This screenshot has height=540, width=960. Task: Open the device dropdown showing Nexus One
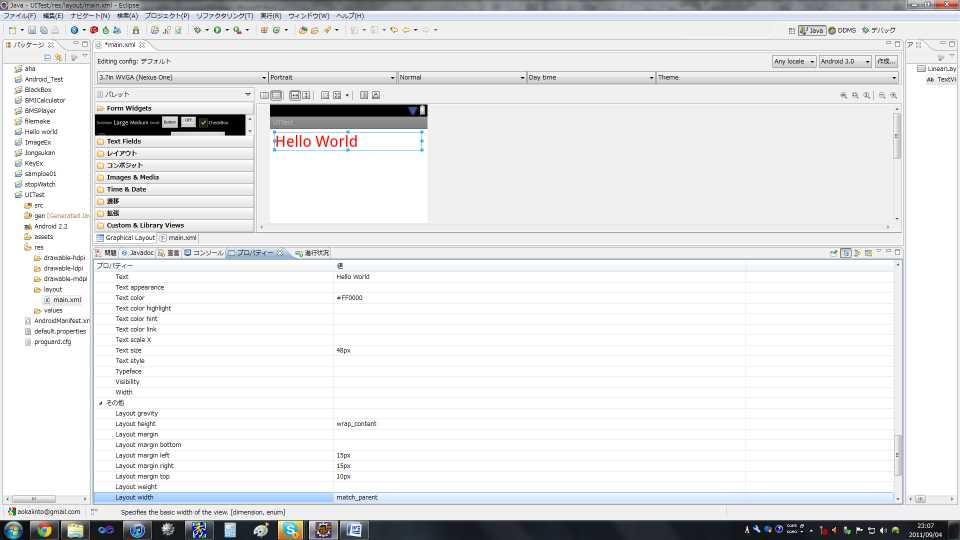181,77
